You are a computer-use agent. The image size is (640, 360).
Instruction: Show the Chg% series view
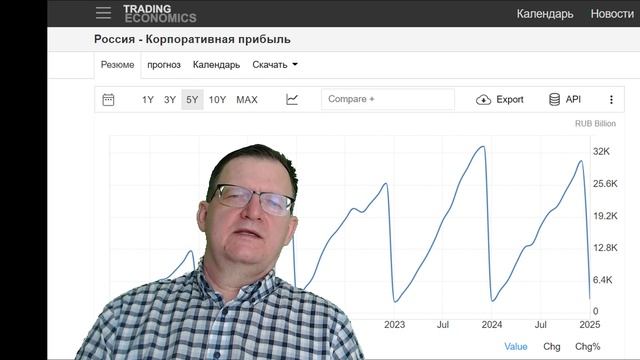point(587,347)
